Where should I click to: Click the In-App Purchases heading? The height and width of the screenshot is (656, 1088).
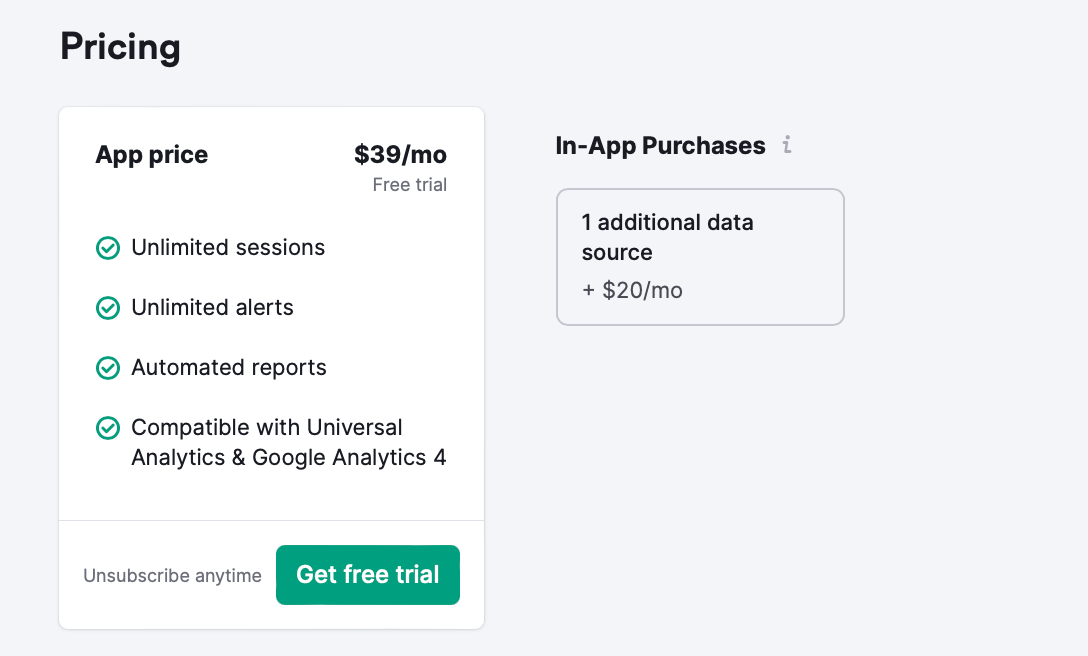tap(661, 145)
